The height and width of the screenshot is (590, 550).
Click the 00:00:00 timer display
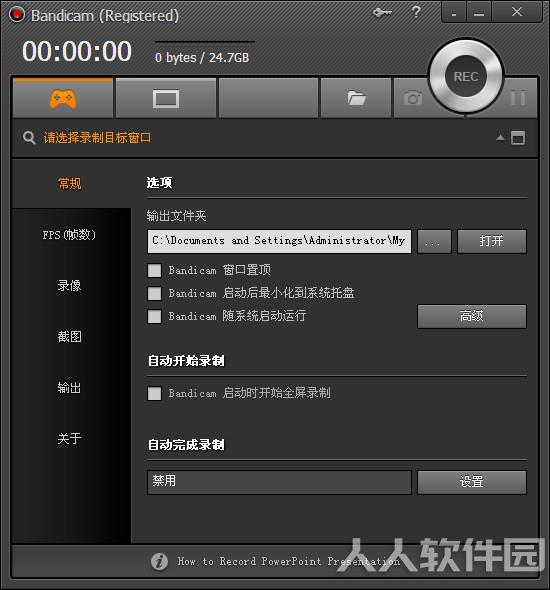(x=77, y=51)
